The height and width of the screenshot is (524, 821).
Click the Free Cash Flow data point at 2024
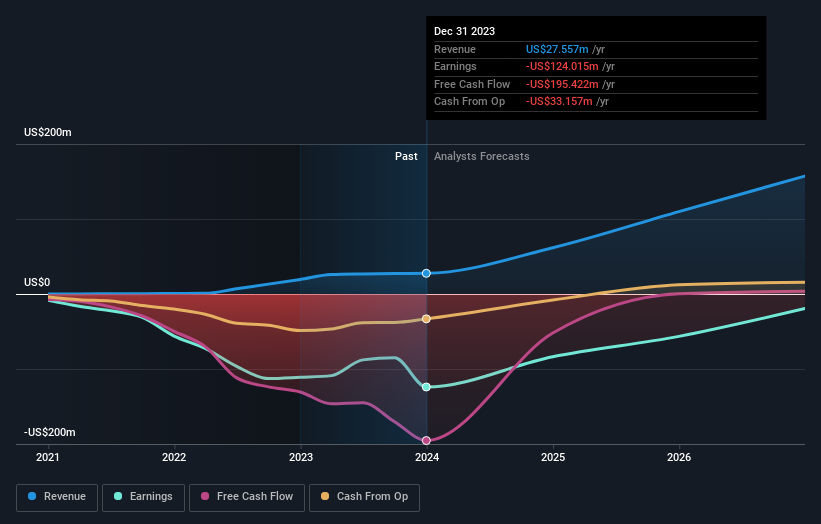pyautogui.click(x=426, y=440)
